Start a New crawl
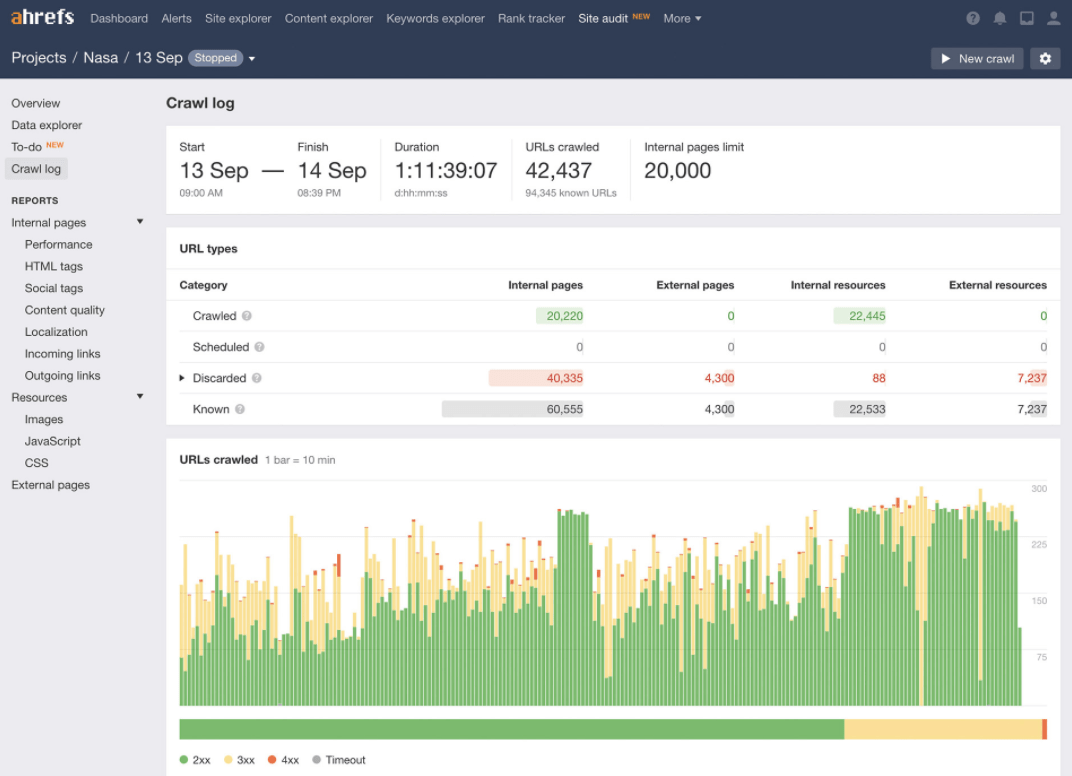 [x=976, y=59]
